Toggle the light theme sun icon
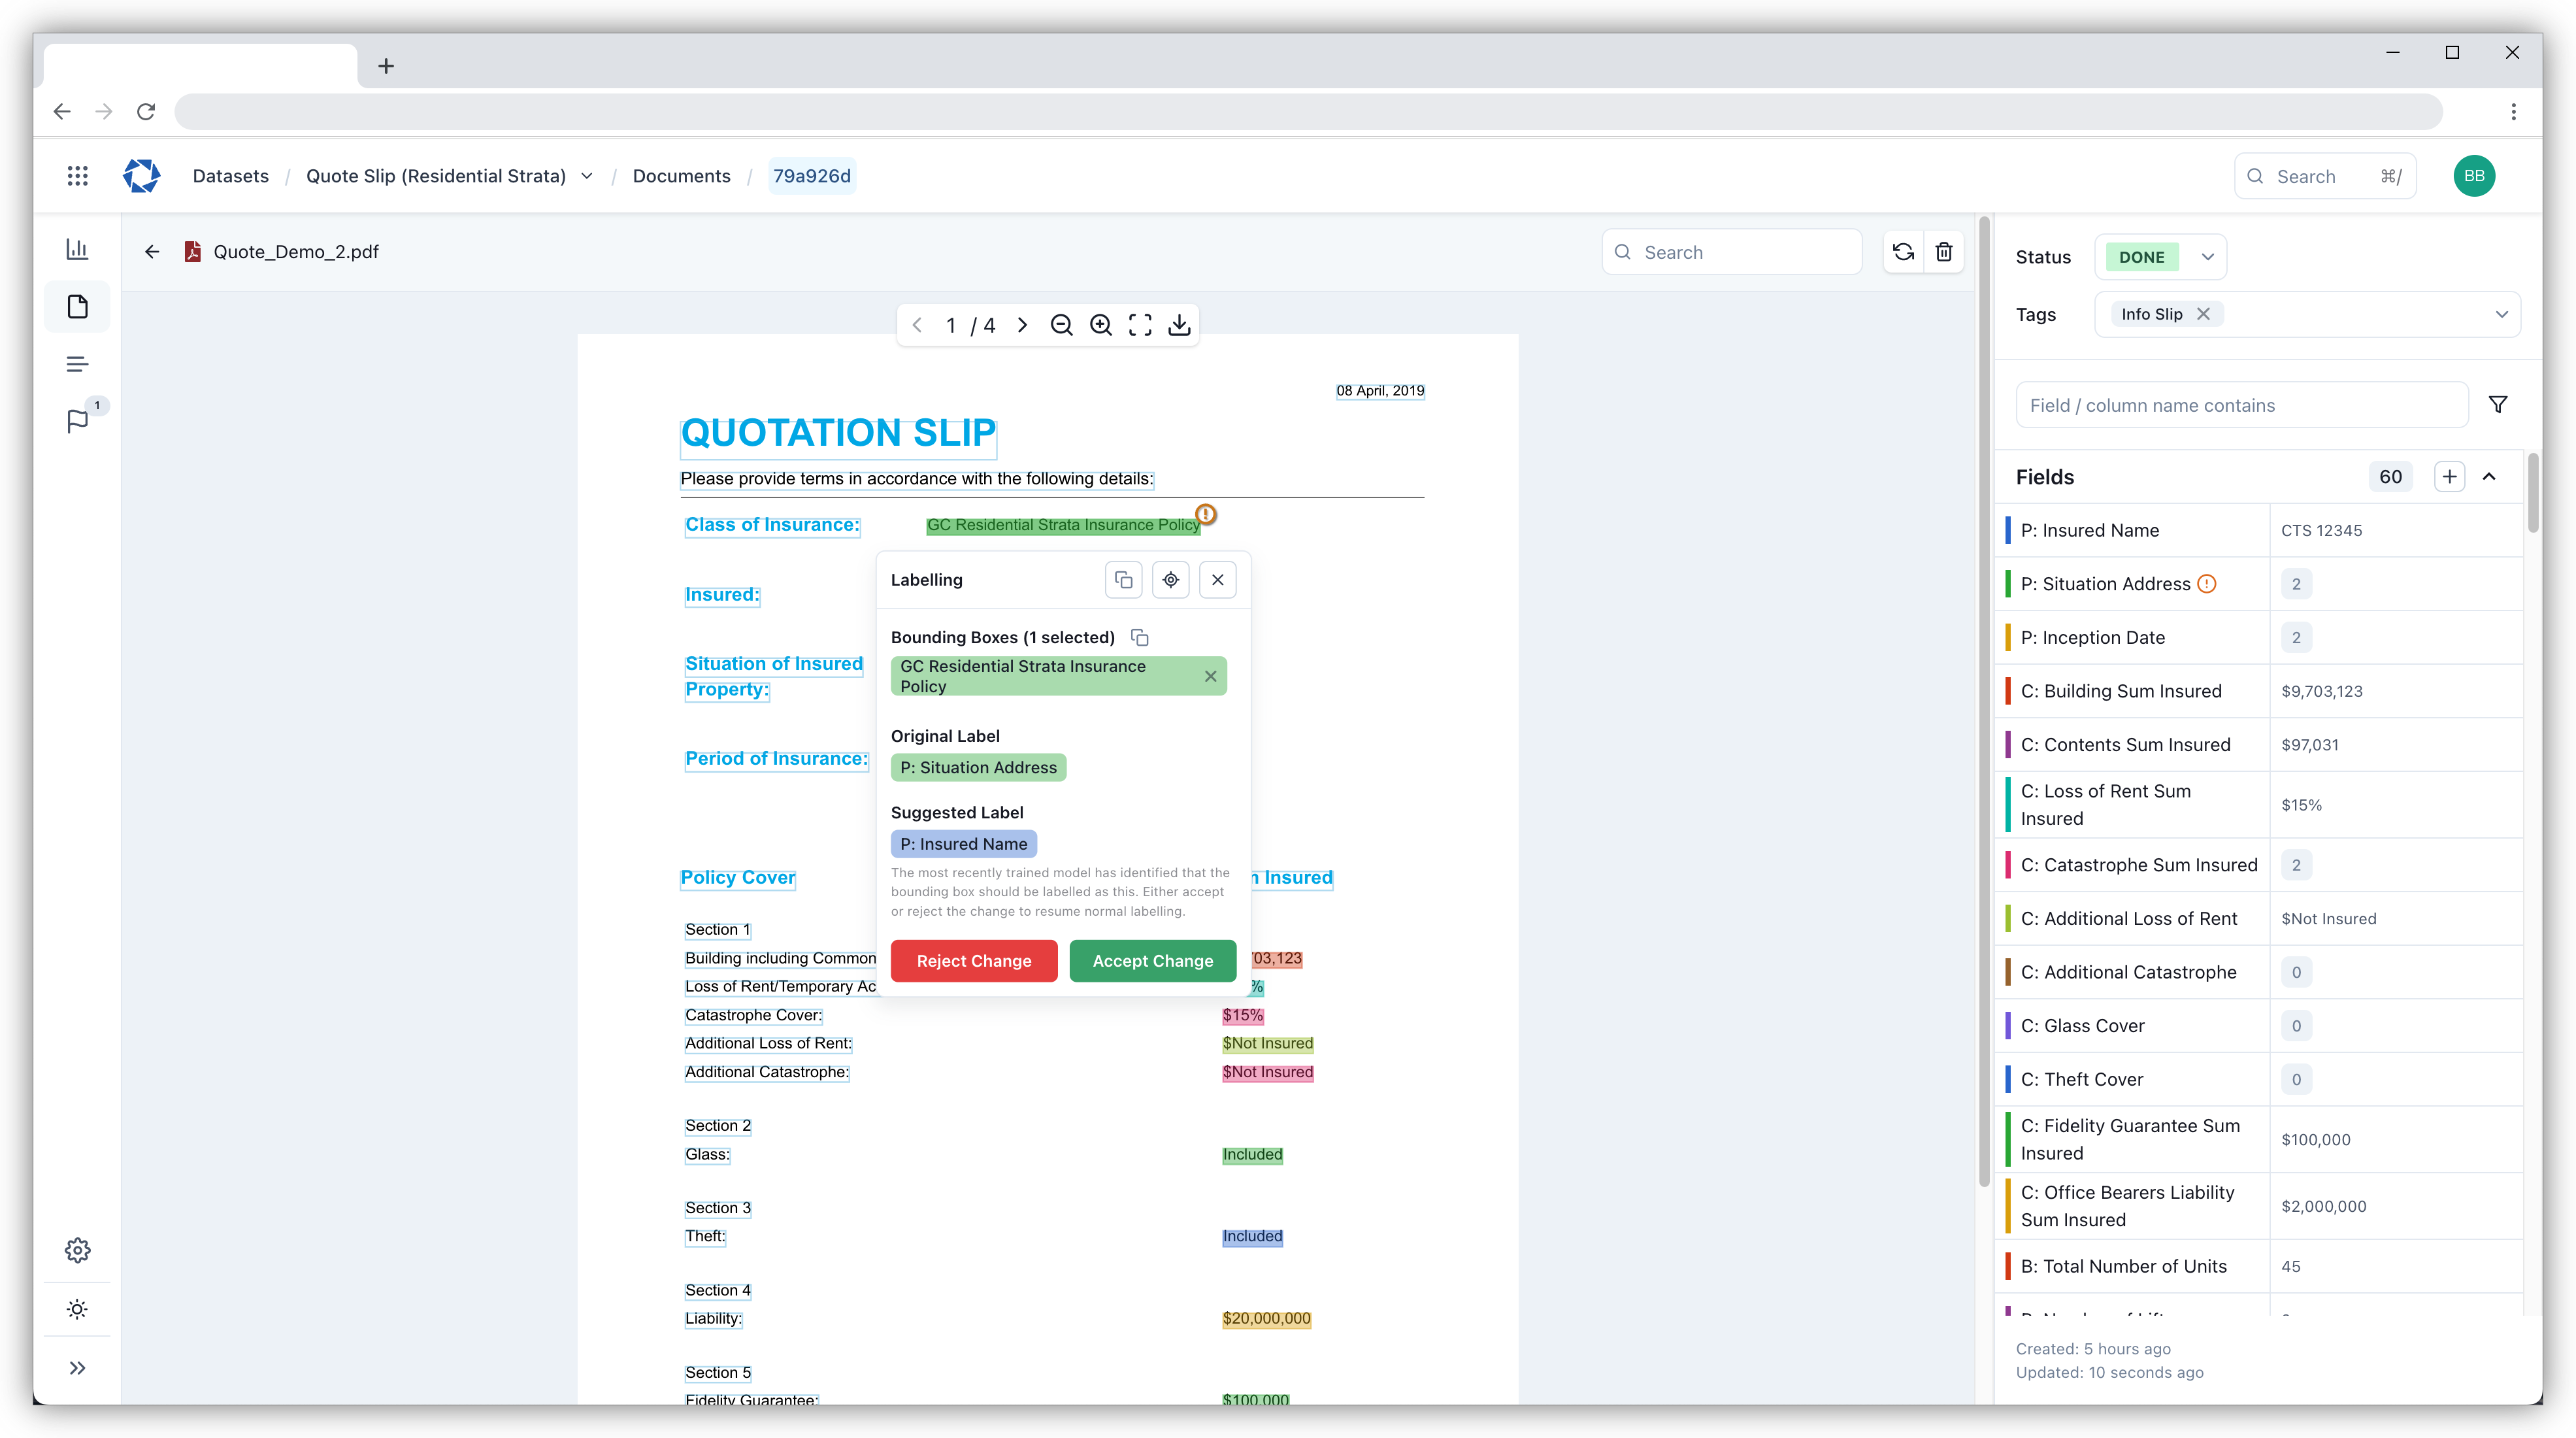This screenshot has height=1438, width=2576. [77, 1309]
